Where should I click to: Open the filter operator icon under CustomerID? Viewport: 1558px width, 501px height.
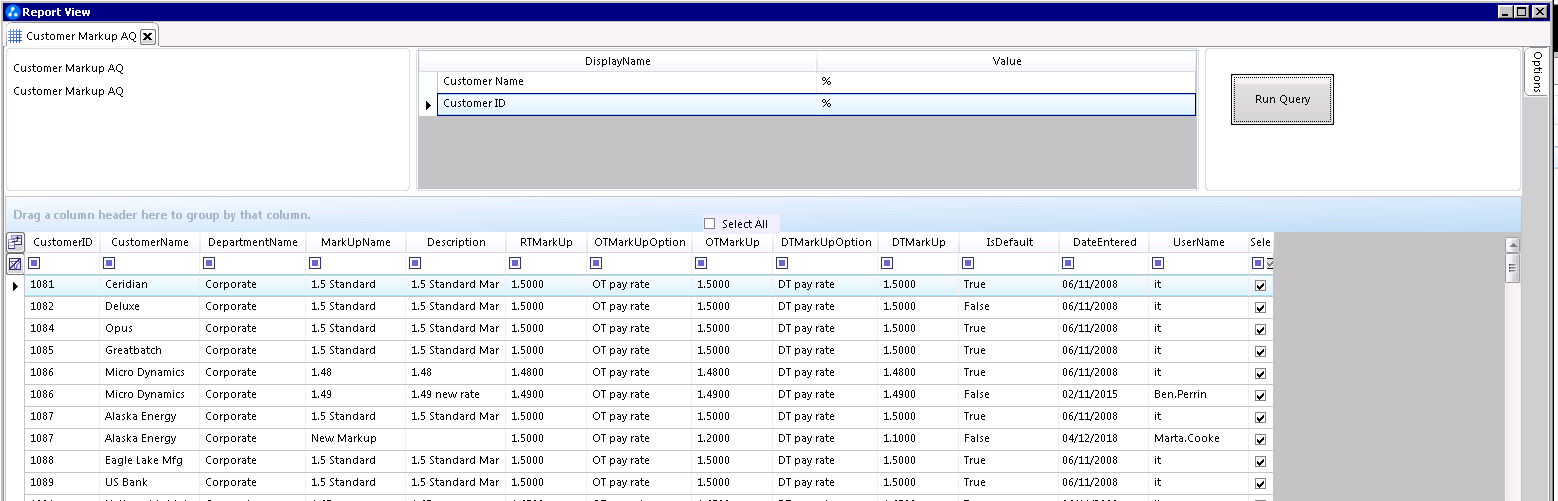coord(34,263)
